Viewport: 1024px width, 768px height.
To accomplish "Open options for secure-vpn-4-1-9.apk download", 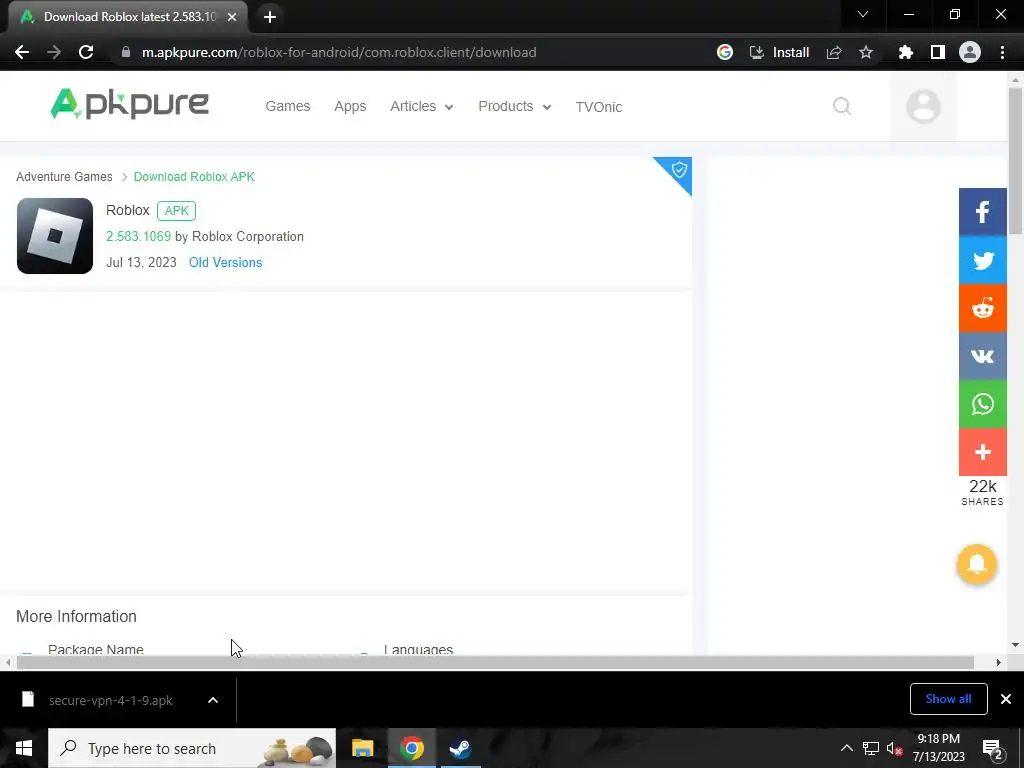I will point(213,700).
